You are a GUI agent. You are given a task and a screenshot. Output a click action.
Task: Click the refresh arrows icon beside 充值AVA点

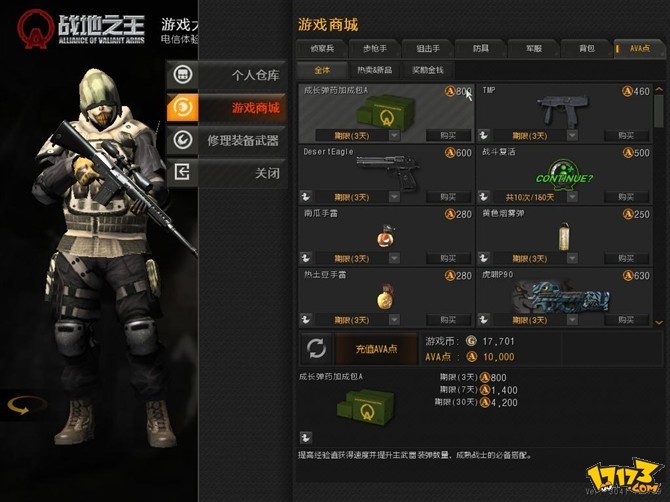[317, 349]
